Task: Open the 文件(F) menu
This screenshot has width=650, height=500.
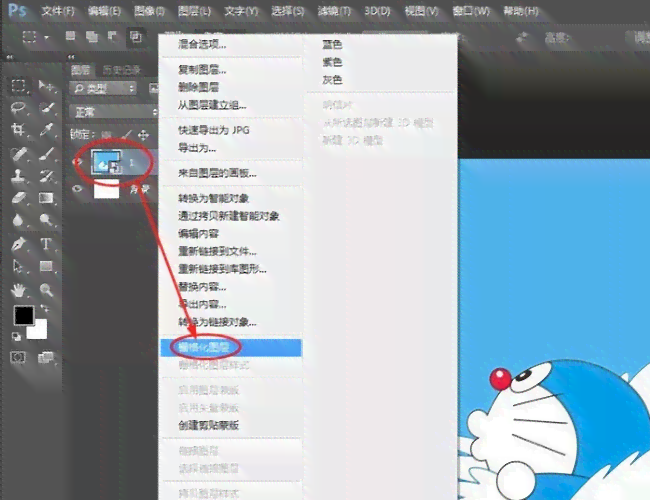Action: [x=58, y=11]
